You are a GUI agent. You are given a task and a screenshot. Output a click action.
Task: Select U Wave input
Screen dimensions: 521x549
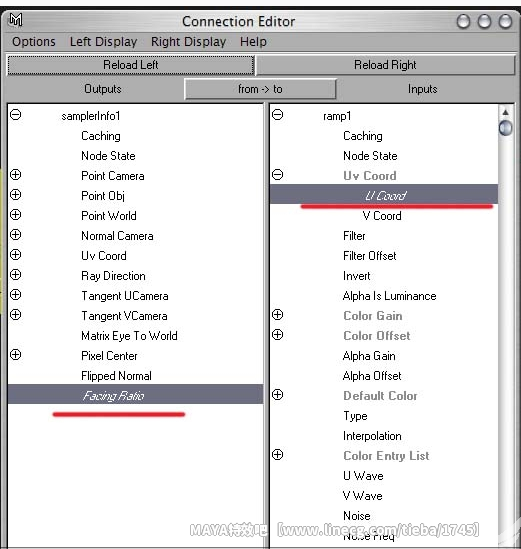(363, 476)
